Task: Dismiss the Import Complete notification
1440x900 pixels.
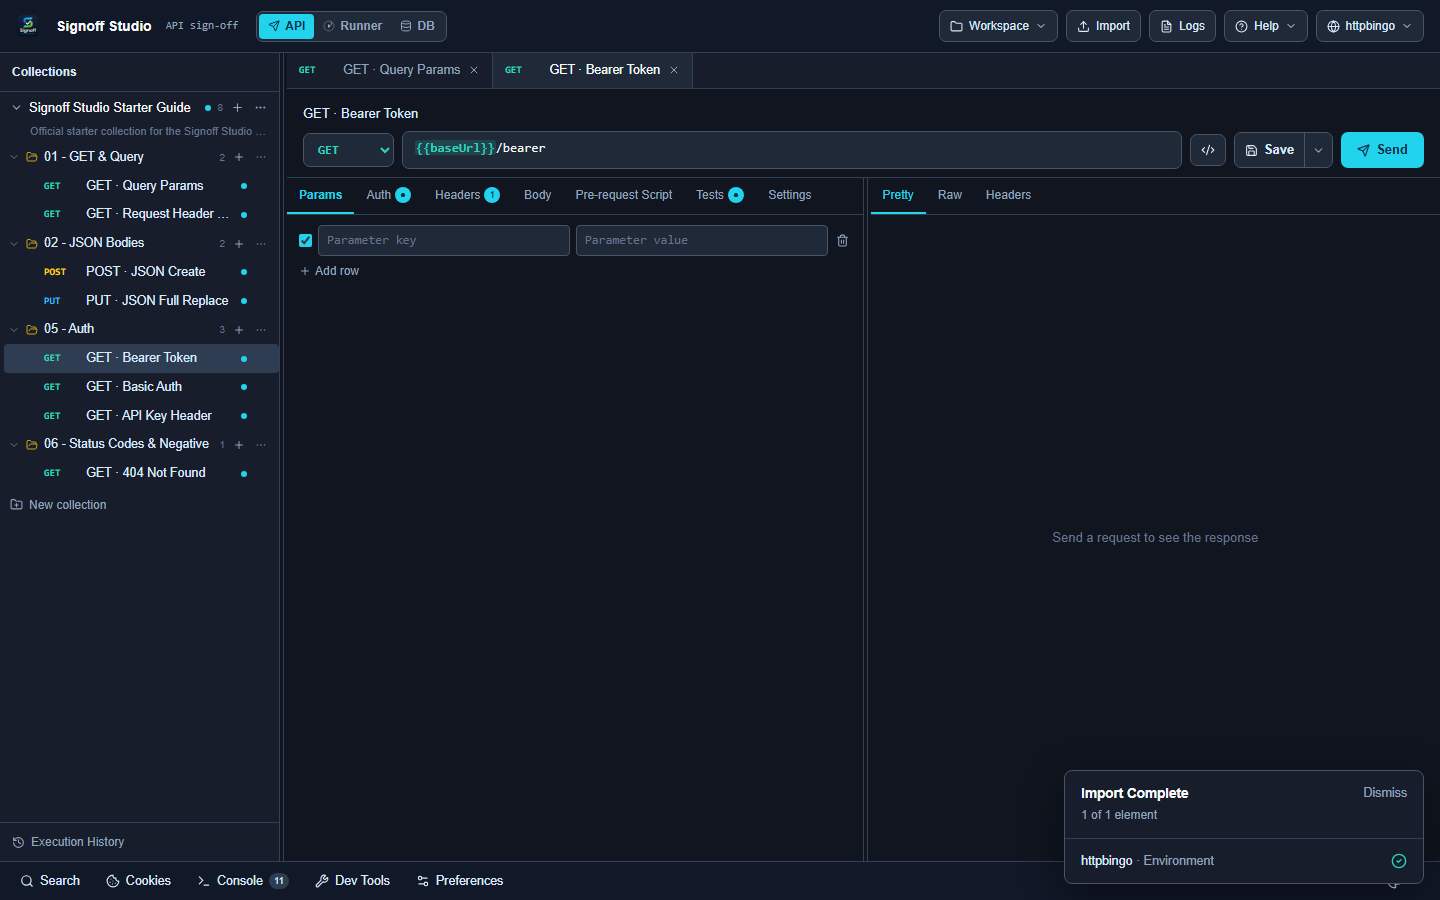Action: click(x=1384, y=793)
